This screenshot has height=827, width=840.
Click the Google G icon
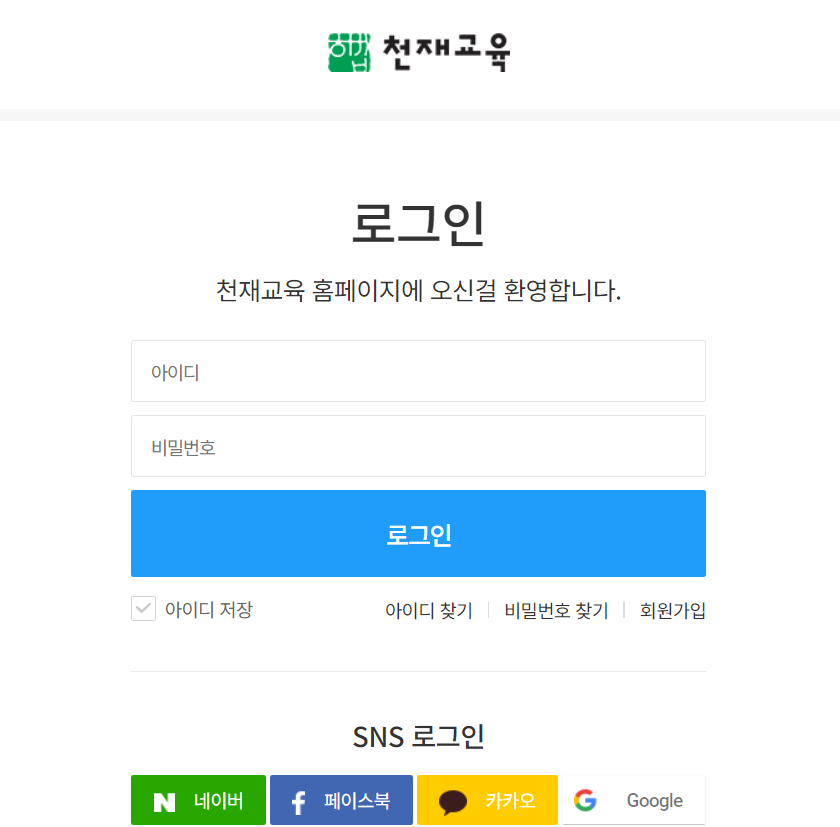pos(585,800)
